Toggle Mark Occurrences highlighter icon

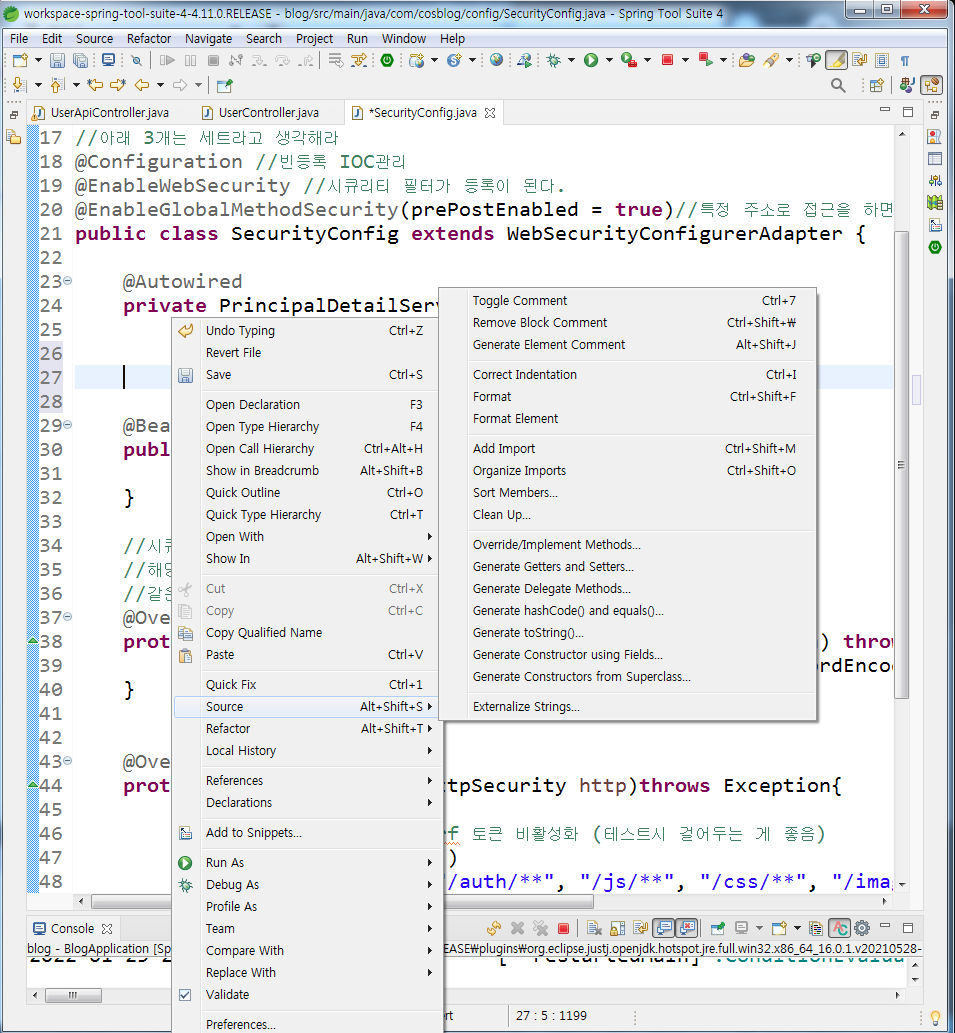(836, 61)
